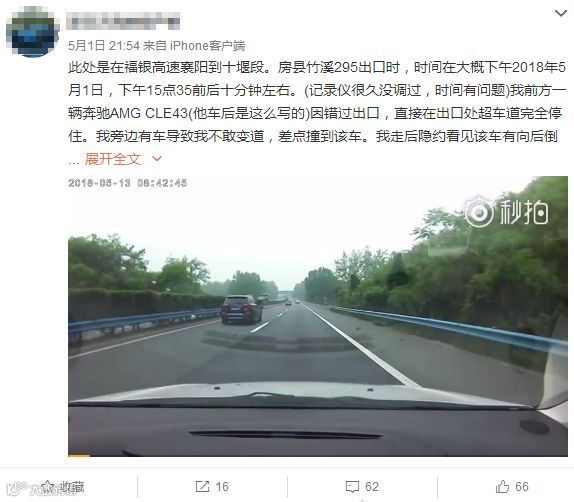
Task: Click the like count 66
Action: coord(522,487)
